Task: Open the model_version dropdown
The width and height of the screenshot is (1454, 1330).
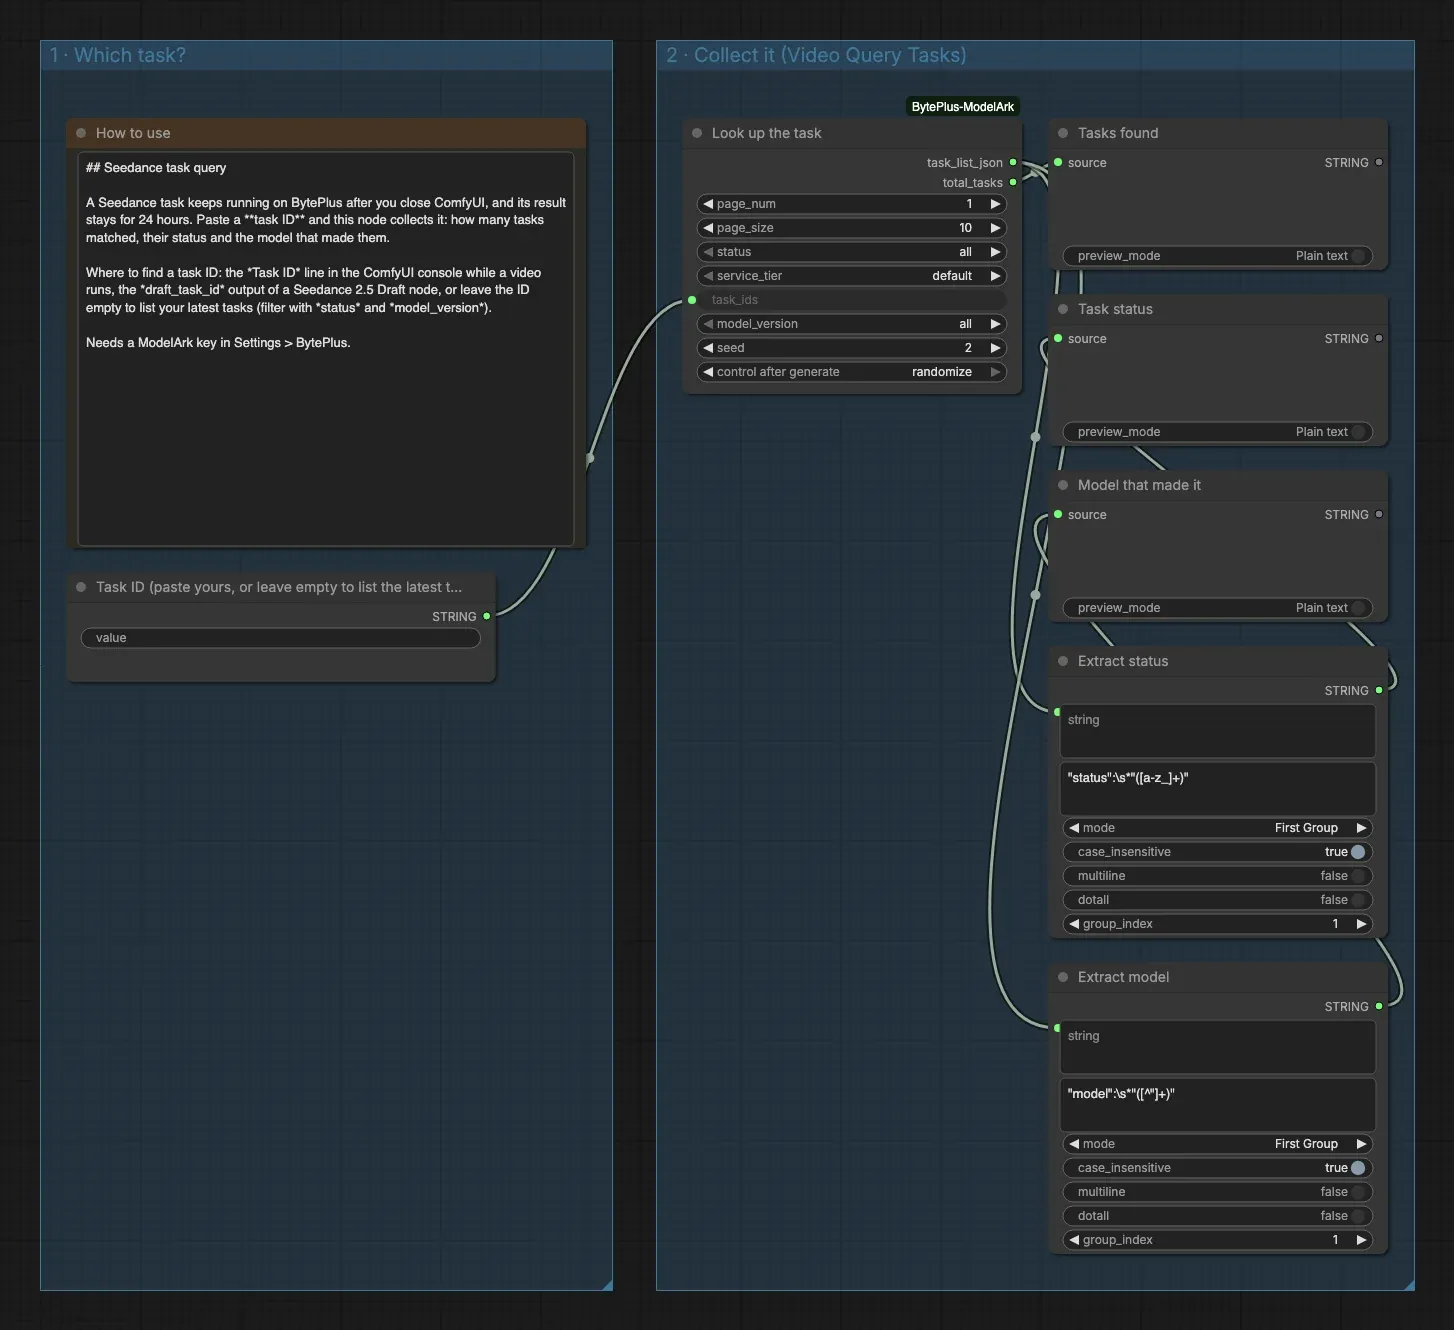Action: pos(851,324)
